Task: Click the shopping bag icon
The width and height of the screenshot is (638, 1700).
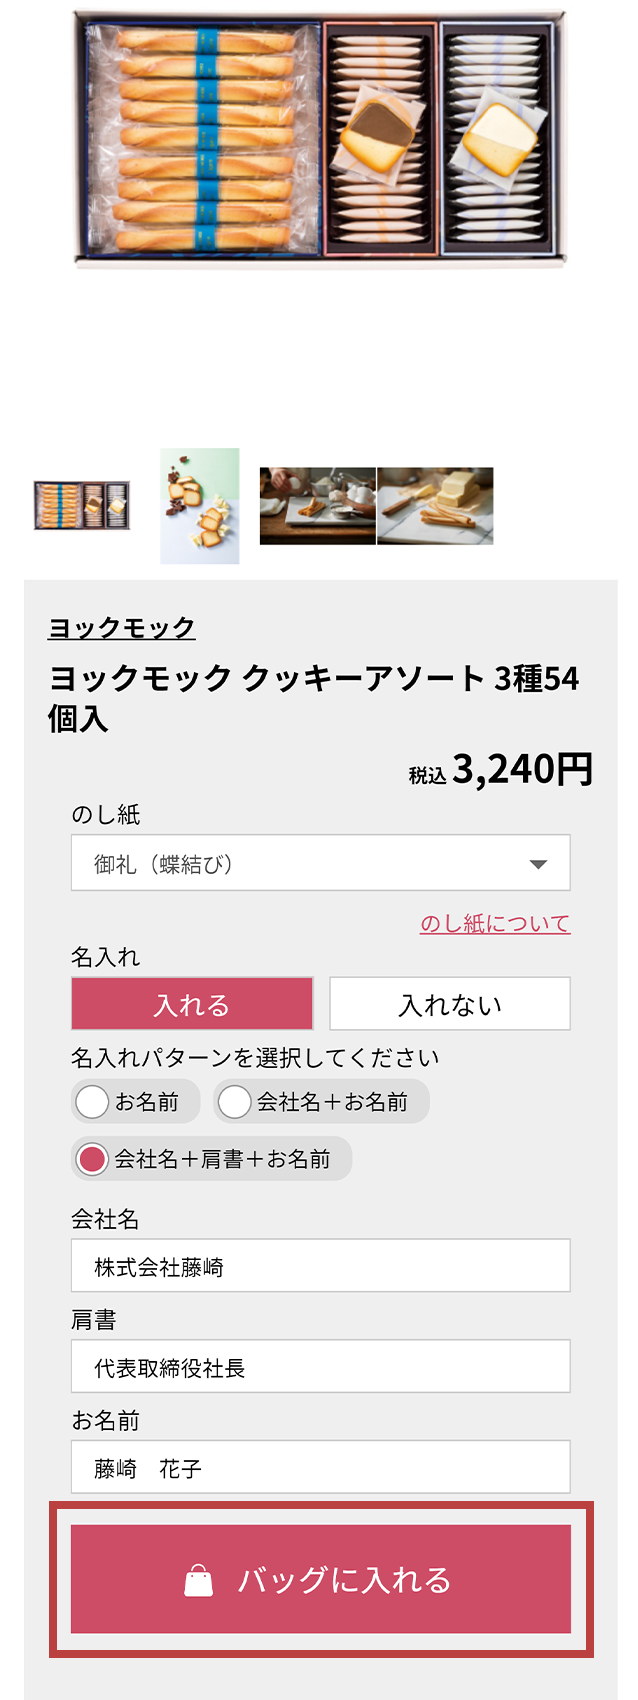Action: (x=199, y=1580)
